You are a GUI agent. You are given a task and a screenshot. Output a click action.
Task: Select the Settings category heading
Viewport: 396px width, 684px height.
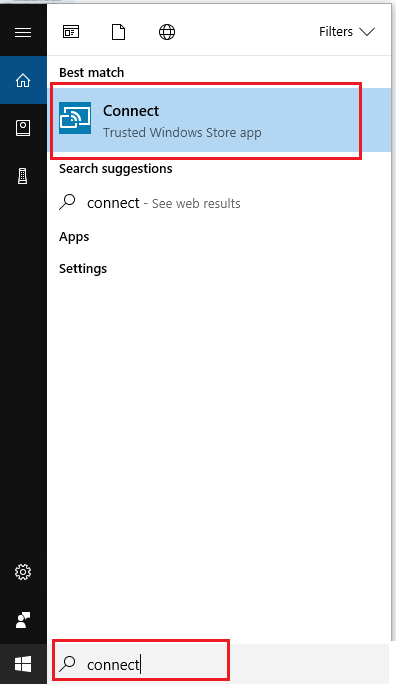pyautogui.click(x=83, y=269)
